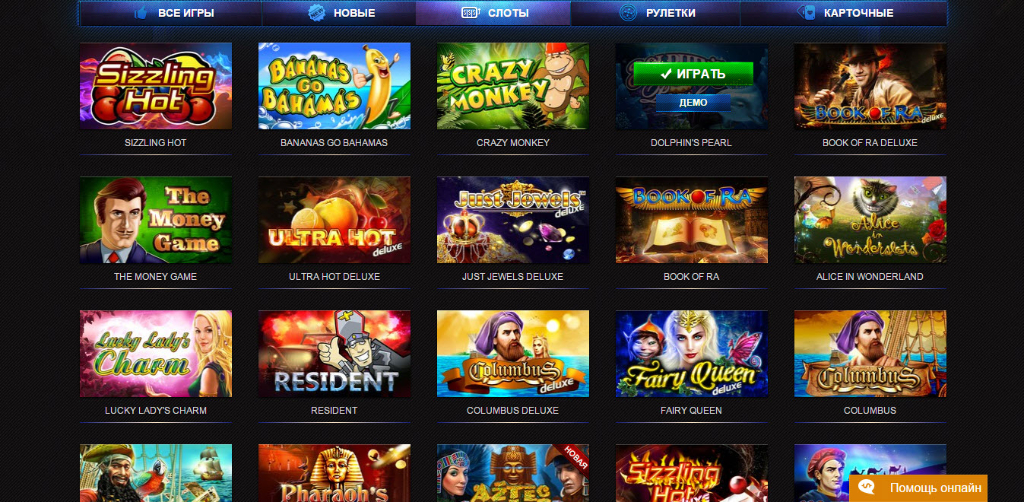The image size is (1024, 502).
Task: Open the Sizzling Hot game thumbnail
Action: click(155, 86)
